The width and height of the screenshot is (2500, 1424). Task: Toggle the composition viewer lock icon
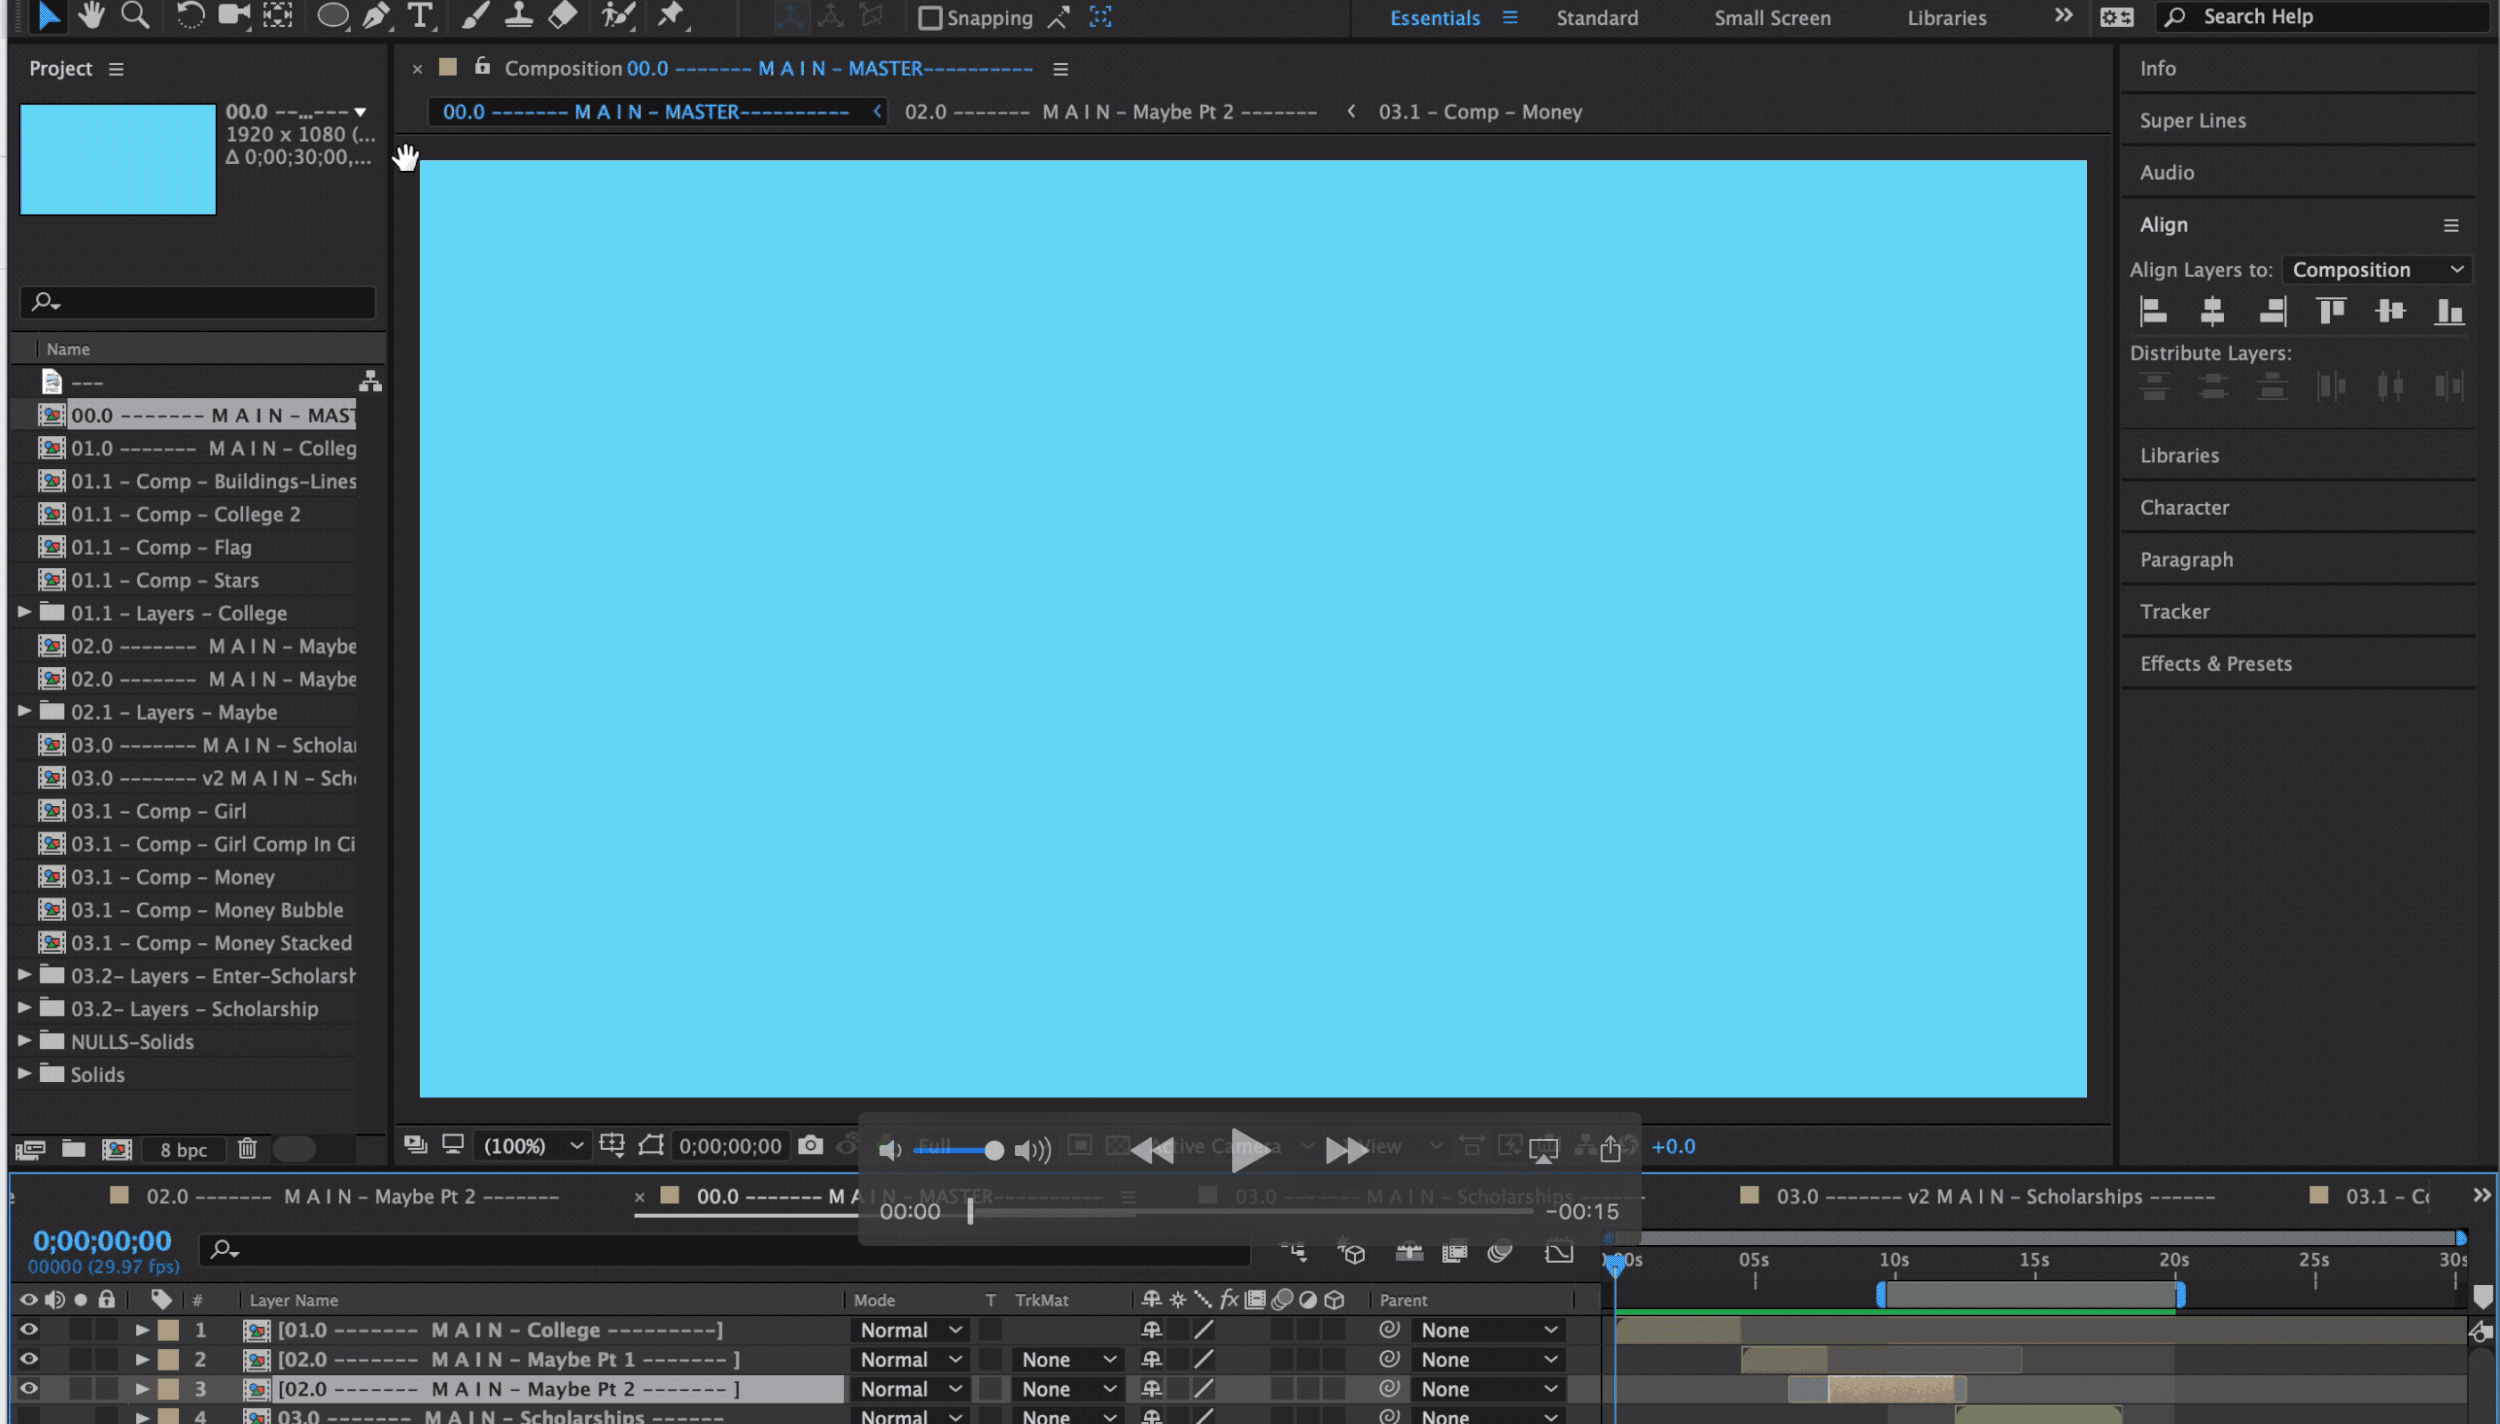coord(482,66)
